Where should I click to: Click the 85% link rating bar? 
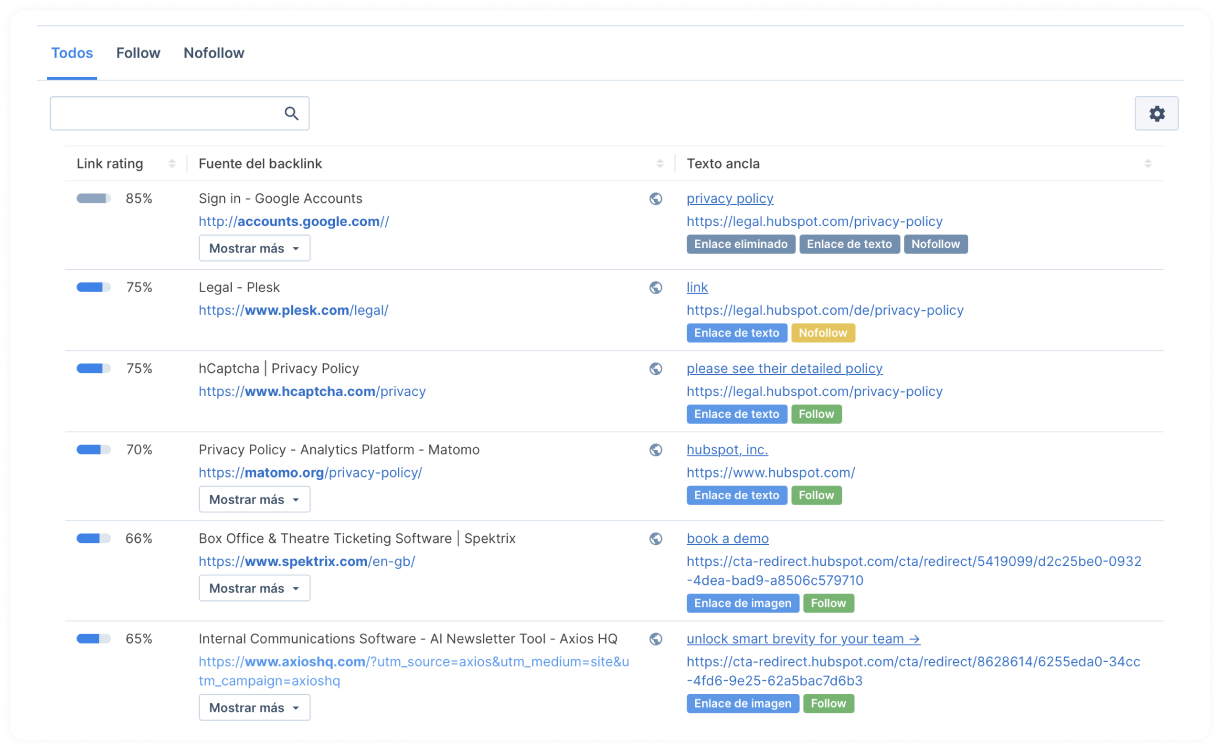[94, 199]
